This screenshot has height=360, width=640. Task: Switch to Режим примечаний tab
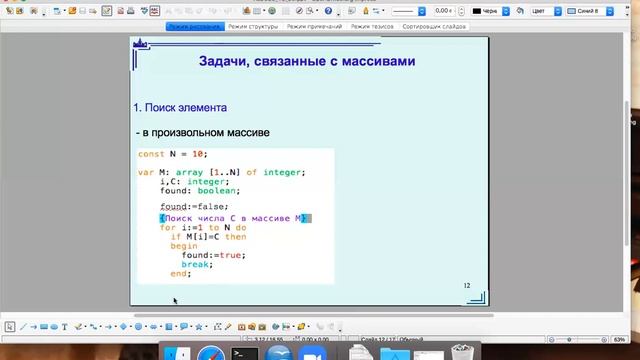314,27
